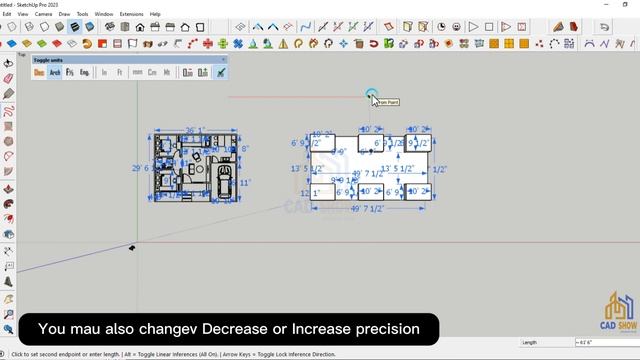Click the blue spline curve icon
The height and width of the screenshot is (360, 640).
[305, 27]
